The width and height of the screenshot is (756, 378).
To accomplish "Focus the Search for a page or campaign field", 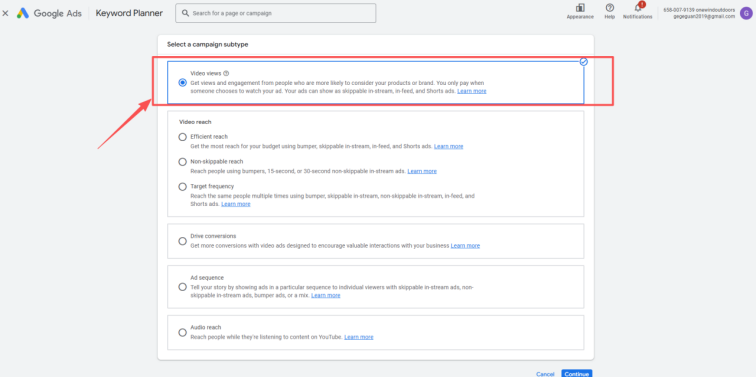I will click(x=276, y=14).
